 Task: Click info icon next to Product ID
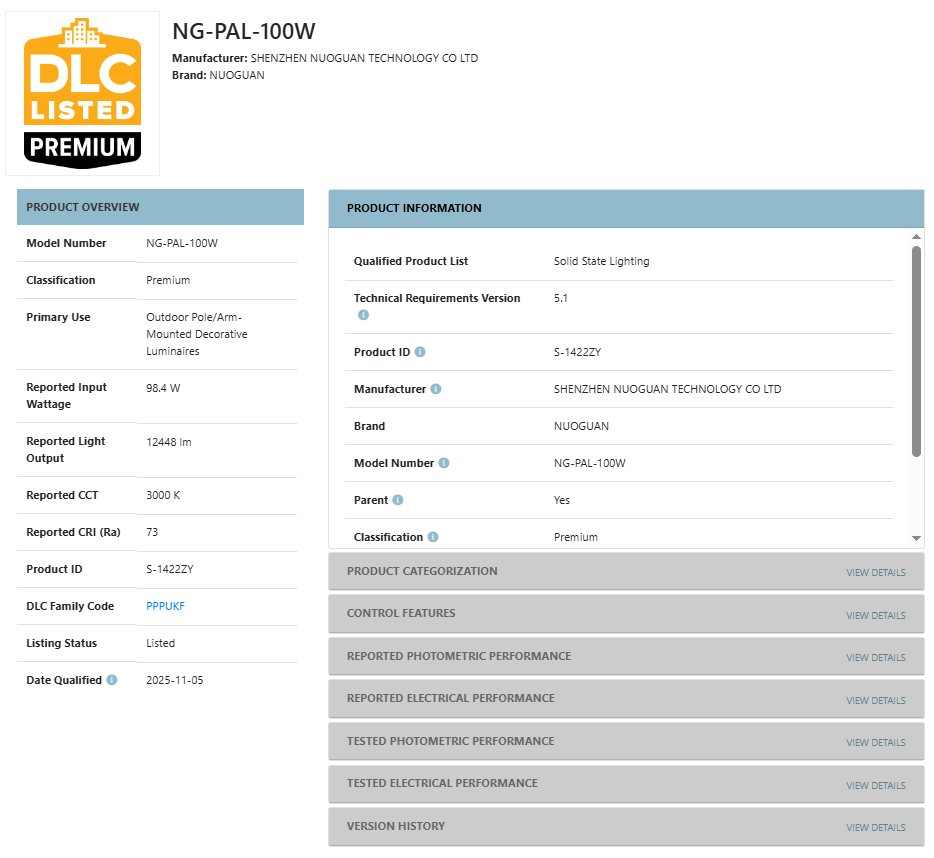pos(420,352)
